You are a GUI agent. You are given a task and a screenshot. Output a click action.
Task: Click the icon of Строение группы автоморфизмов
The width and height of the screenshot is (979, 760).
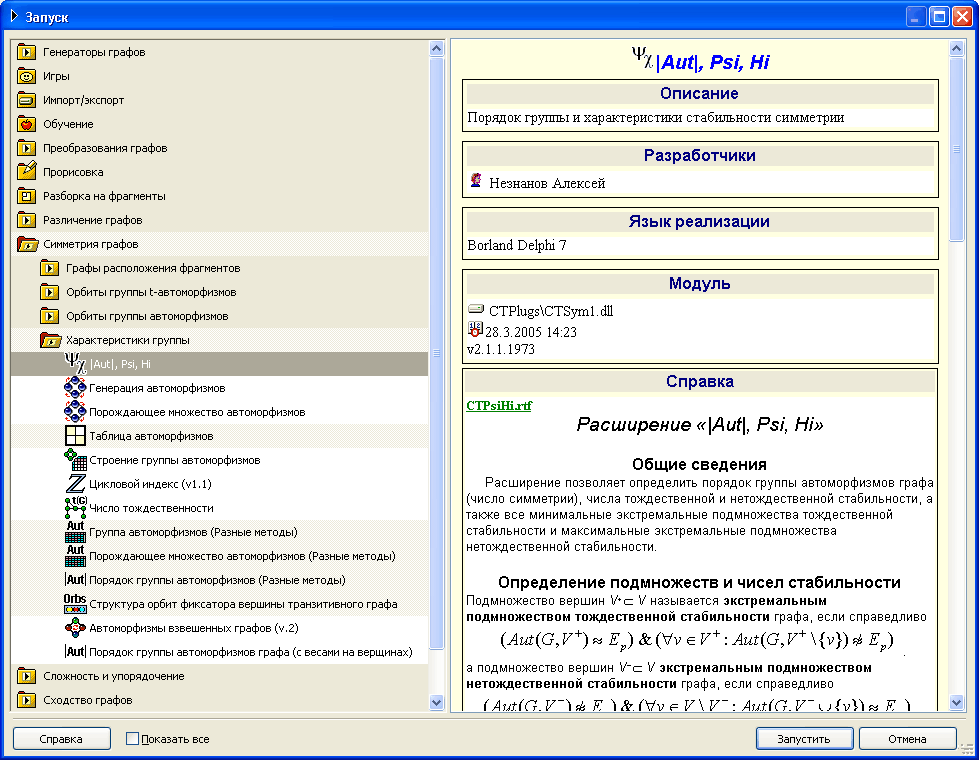click(75, 460)
